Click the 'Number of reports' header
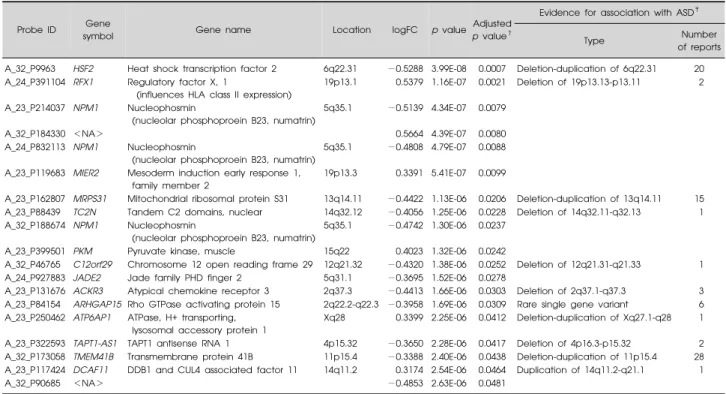Image resolution: width=726 pixels, height=394 pixels. point(699,41)
